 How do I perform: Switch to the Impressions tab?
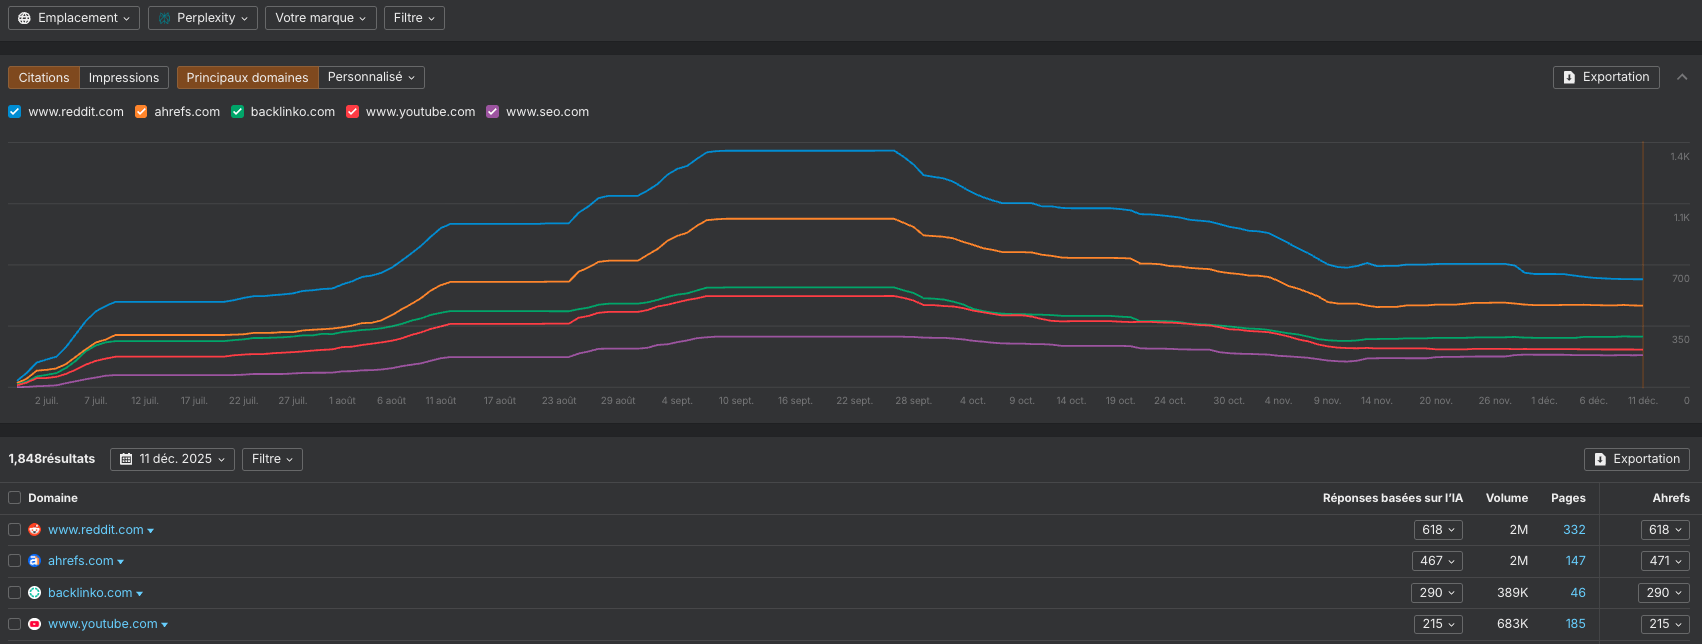pos(124,77)
